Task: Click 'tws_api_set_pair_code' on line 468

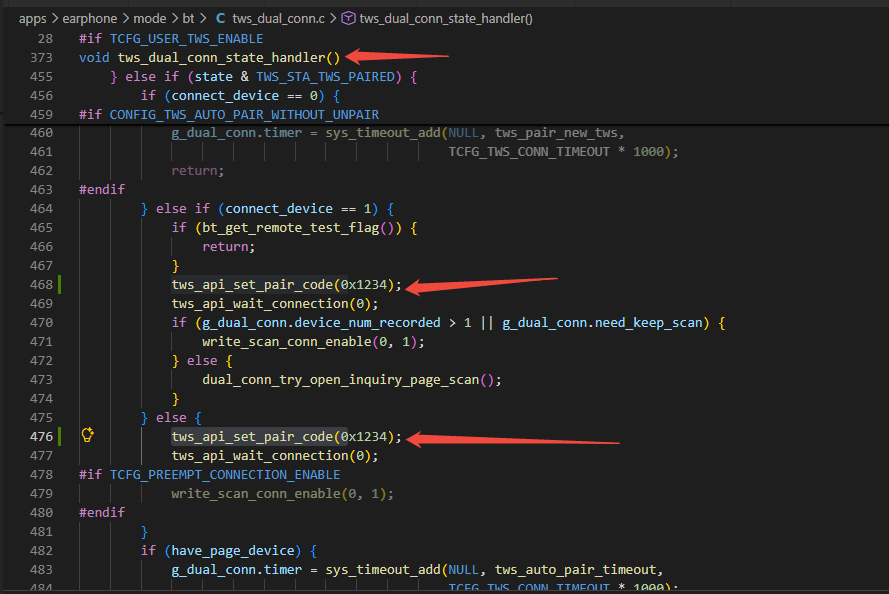Action: tap(252, 285)
